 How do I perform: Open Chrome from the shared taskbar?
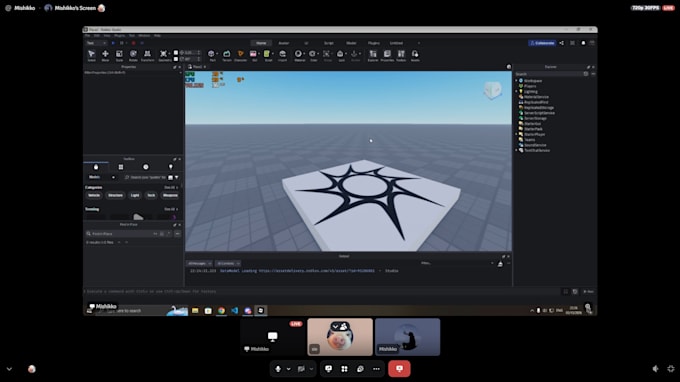point(222,311)
